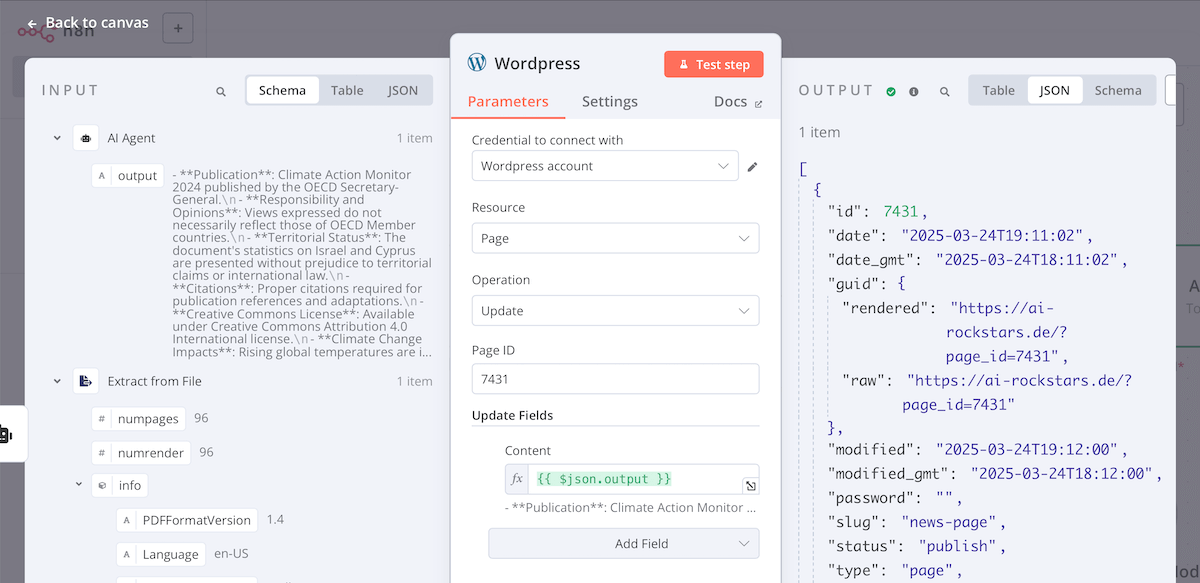This screenshot has width=1200, height=583.
Task: Click the plus button next to the n8n logo
Action: tap(177, 28)
